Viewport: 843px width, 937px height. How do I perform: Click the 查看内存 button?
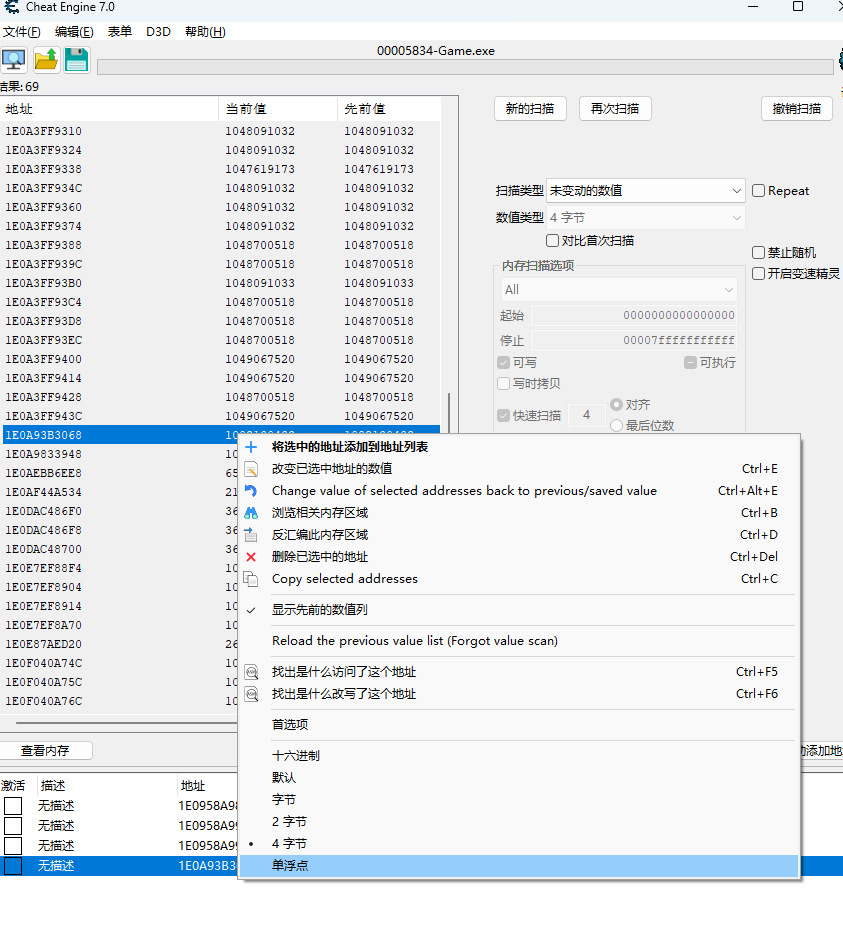tap(45, 751)
